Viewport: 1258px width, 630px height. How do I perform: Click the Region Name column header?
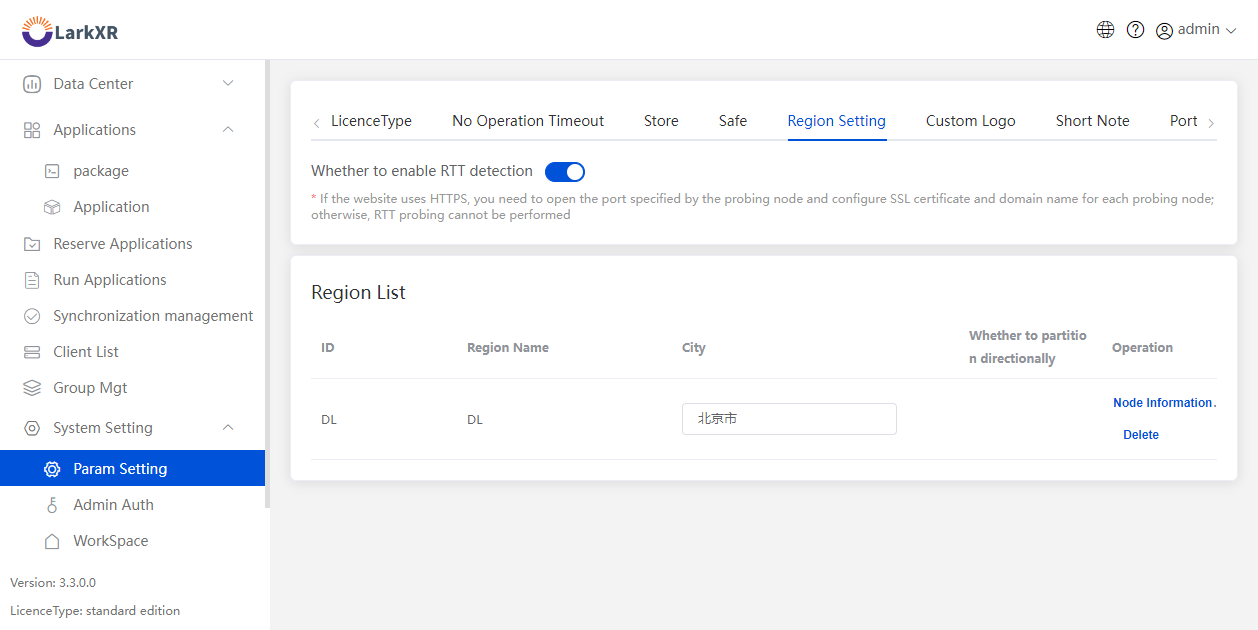pos(508,348)
